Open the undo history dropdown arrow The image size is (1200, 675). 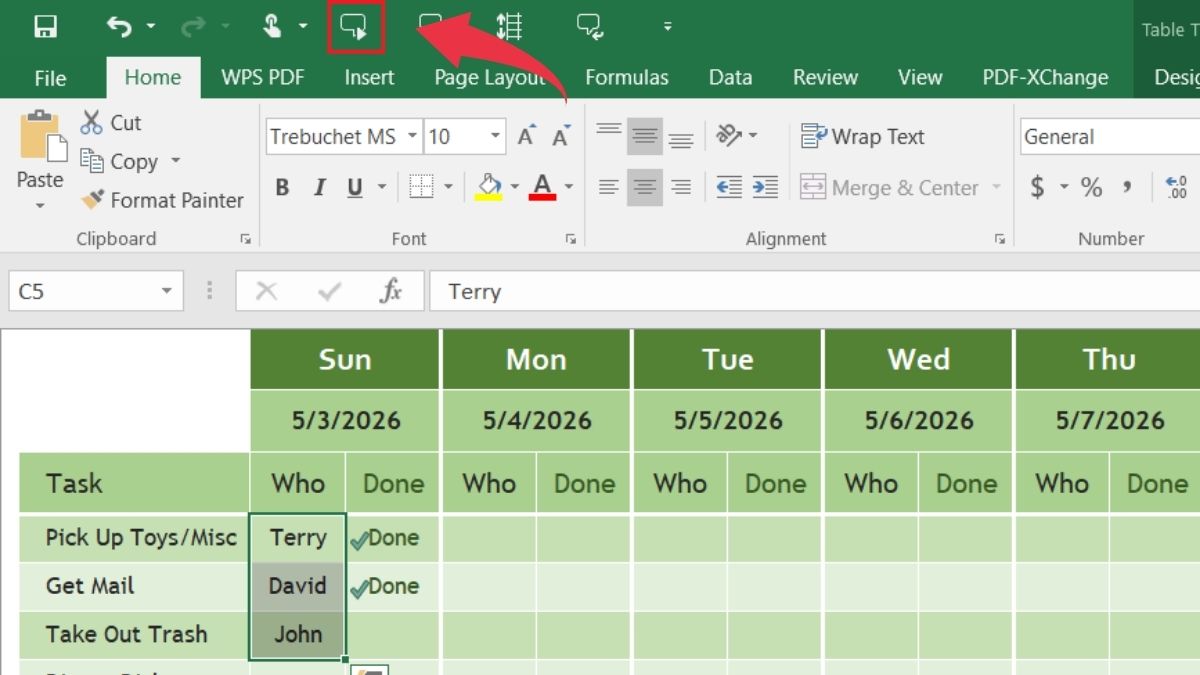tap(150, 27)
